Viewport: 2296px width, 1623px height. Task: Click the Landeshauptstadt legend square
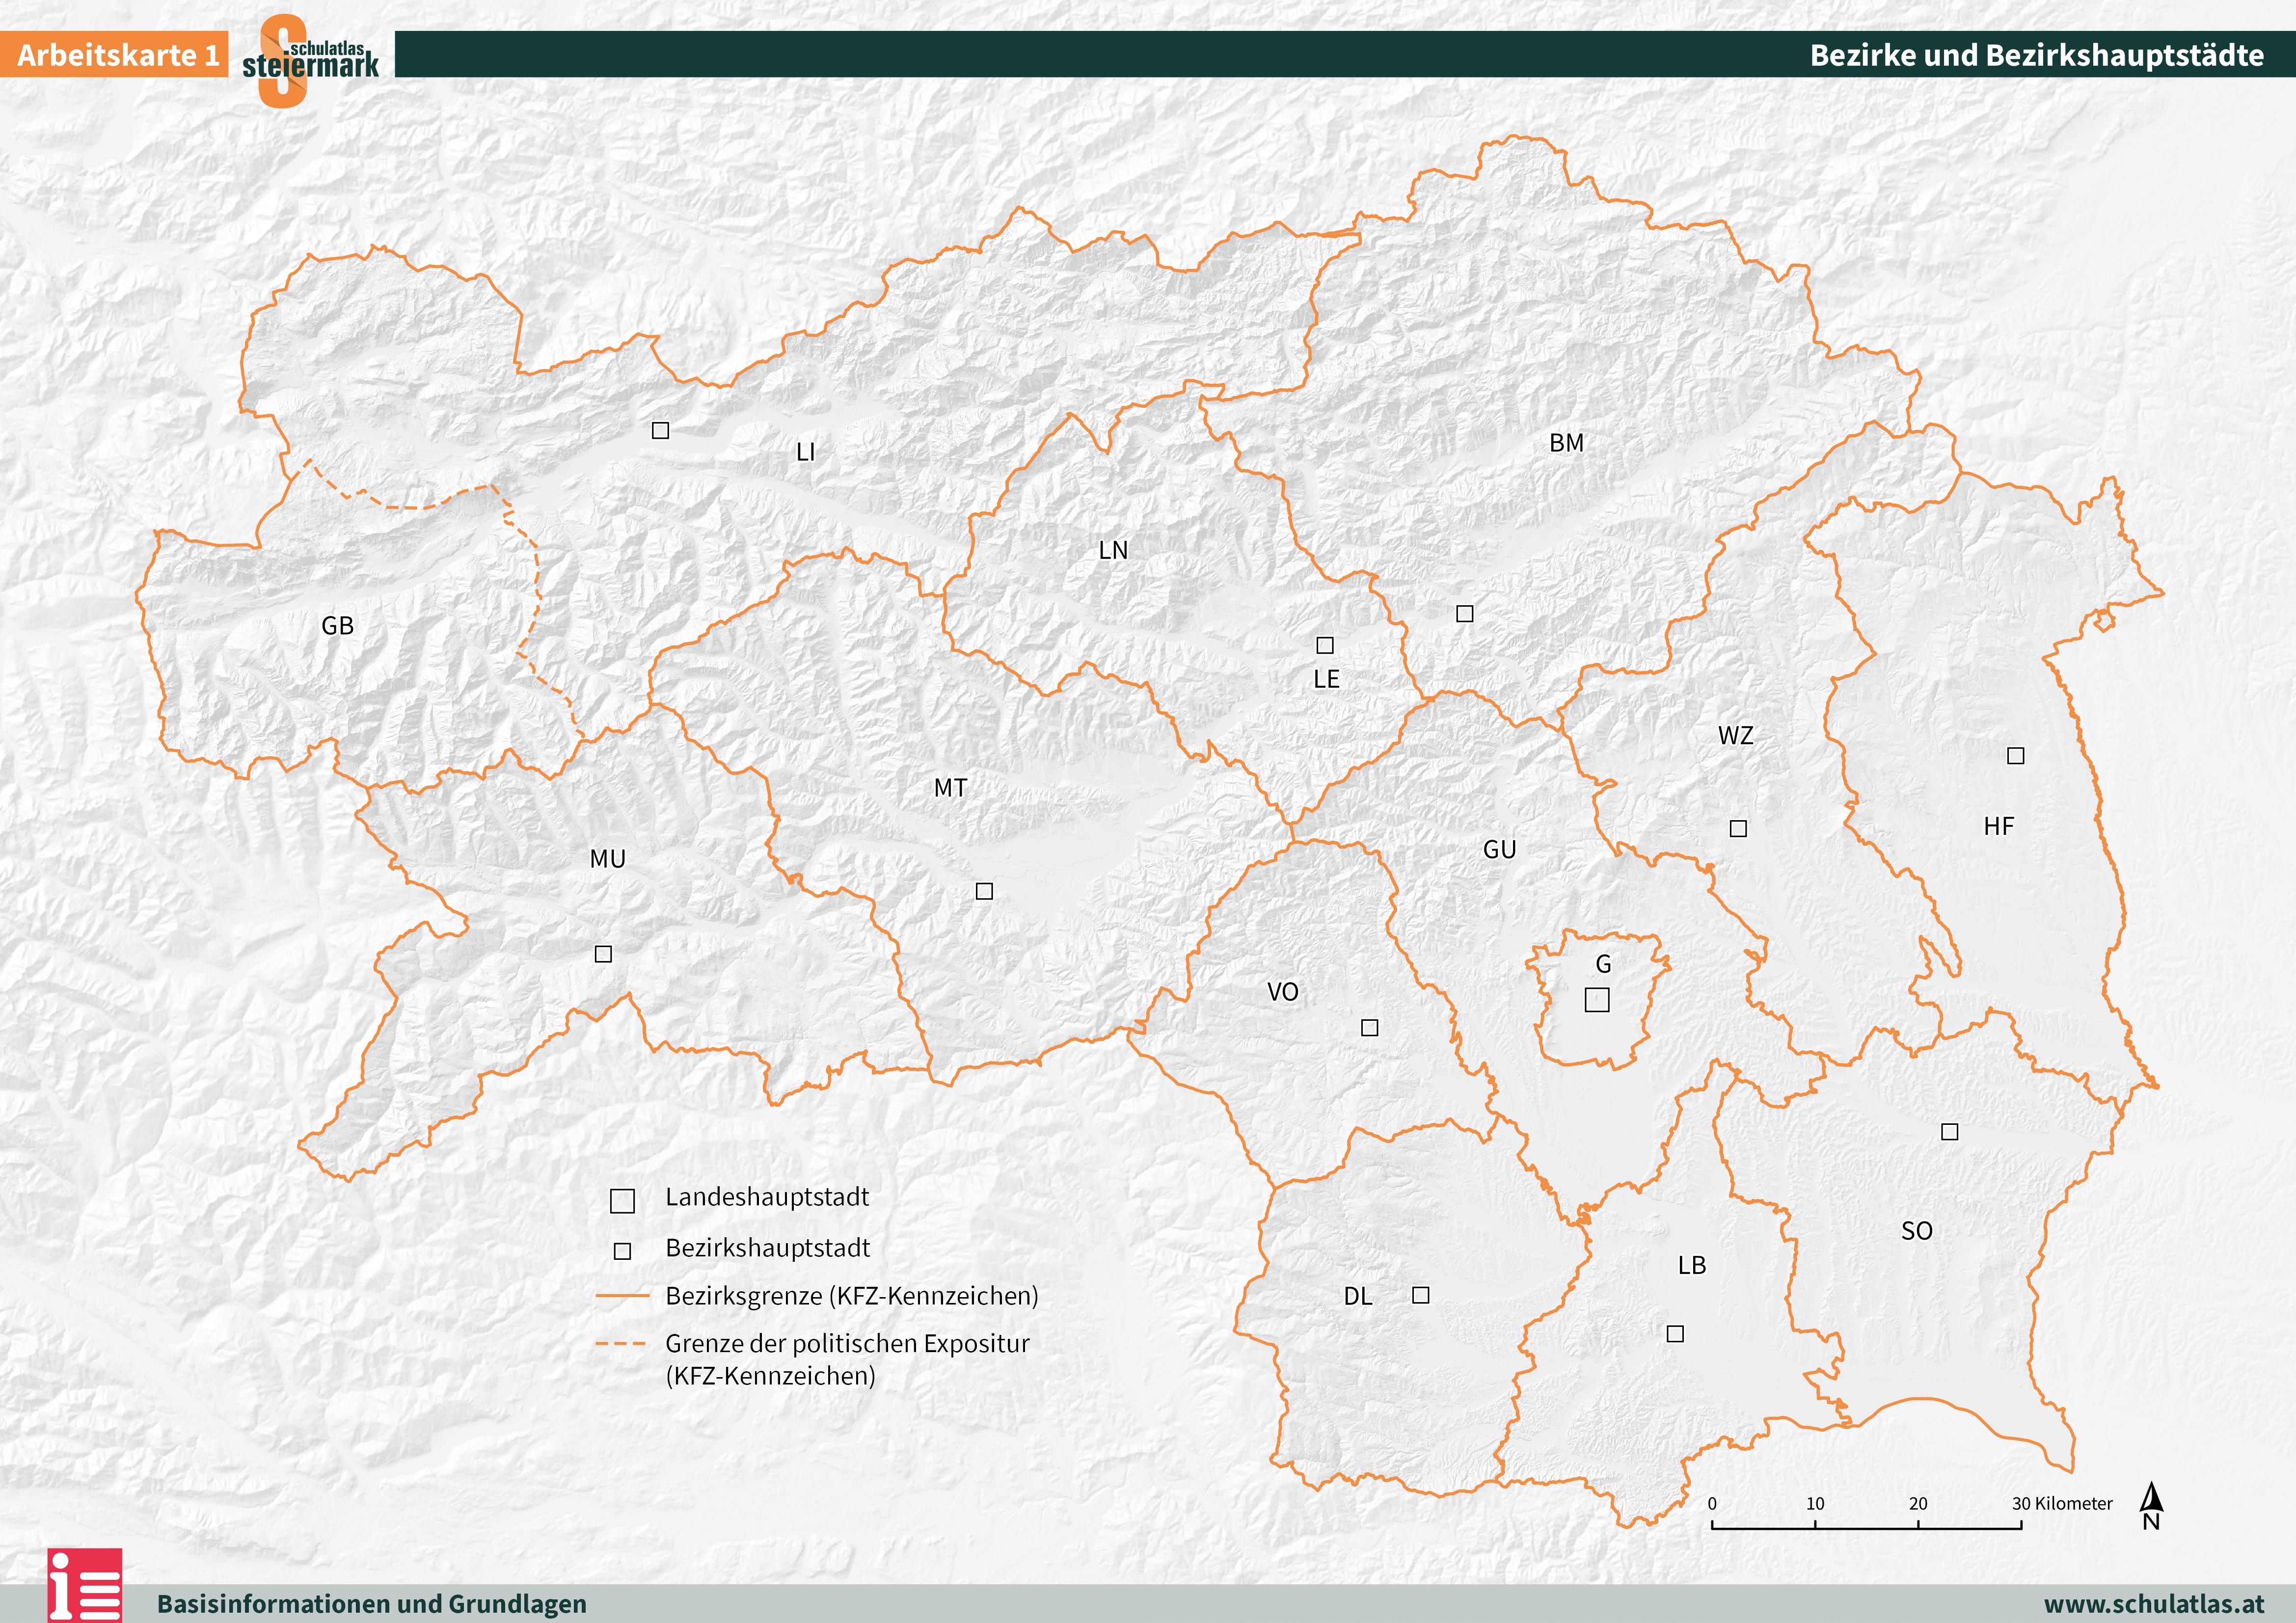622,1201
